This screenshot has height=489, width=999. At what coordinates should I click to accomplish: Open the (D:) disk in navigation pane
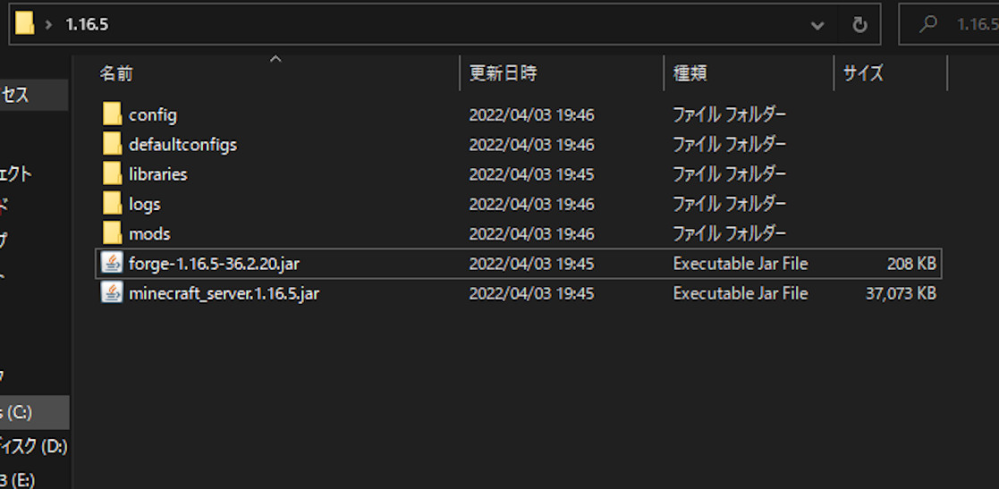pos(34,446)
